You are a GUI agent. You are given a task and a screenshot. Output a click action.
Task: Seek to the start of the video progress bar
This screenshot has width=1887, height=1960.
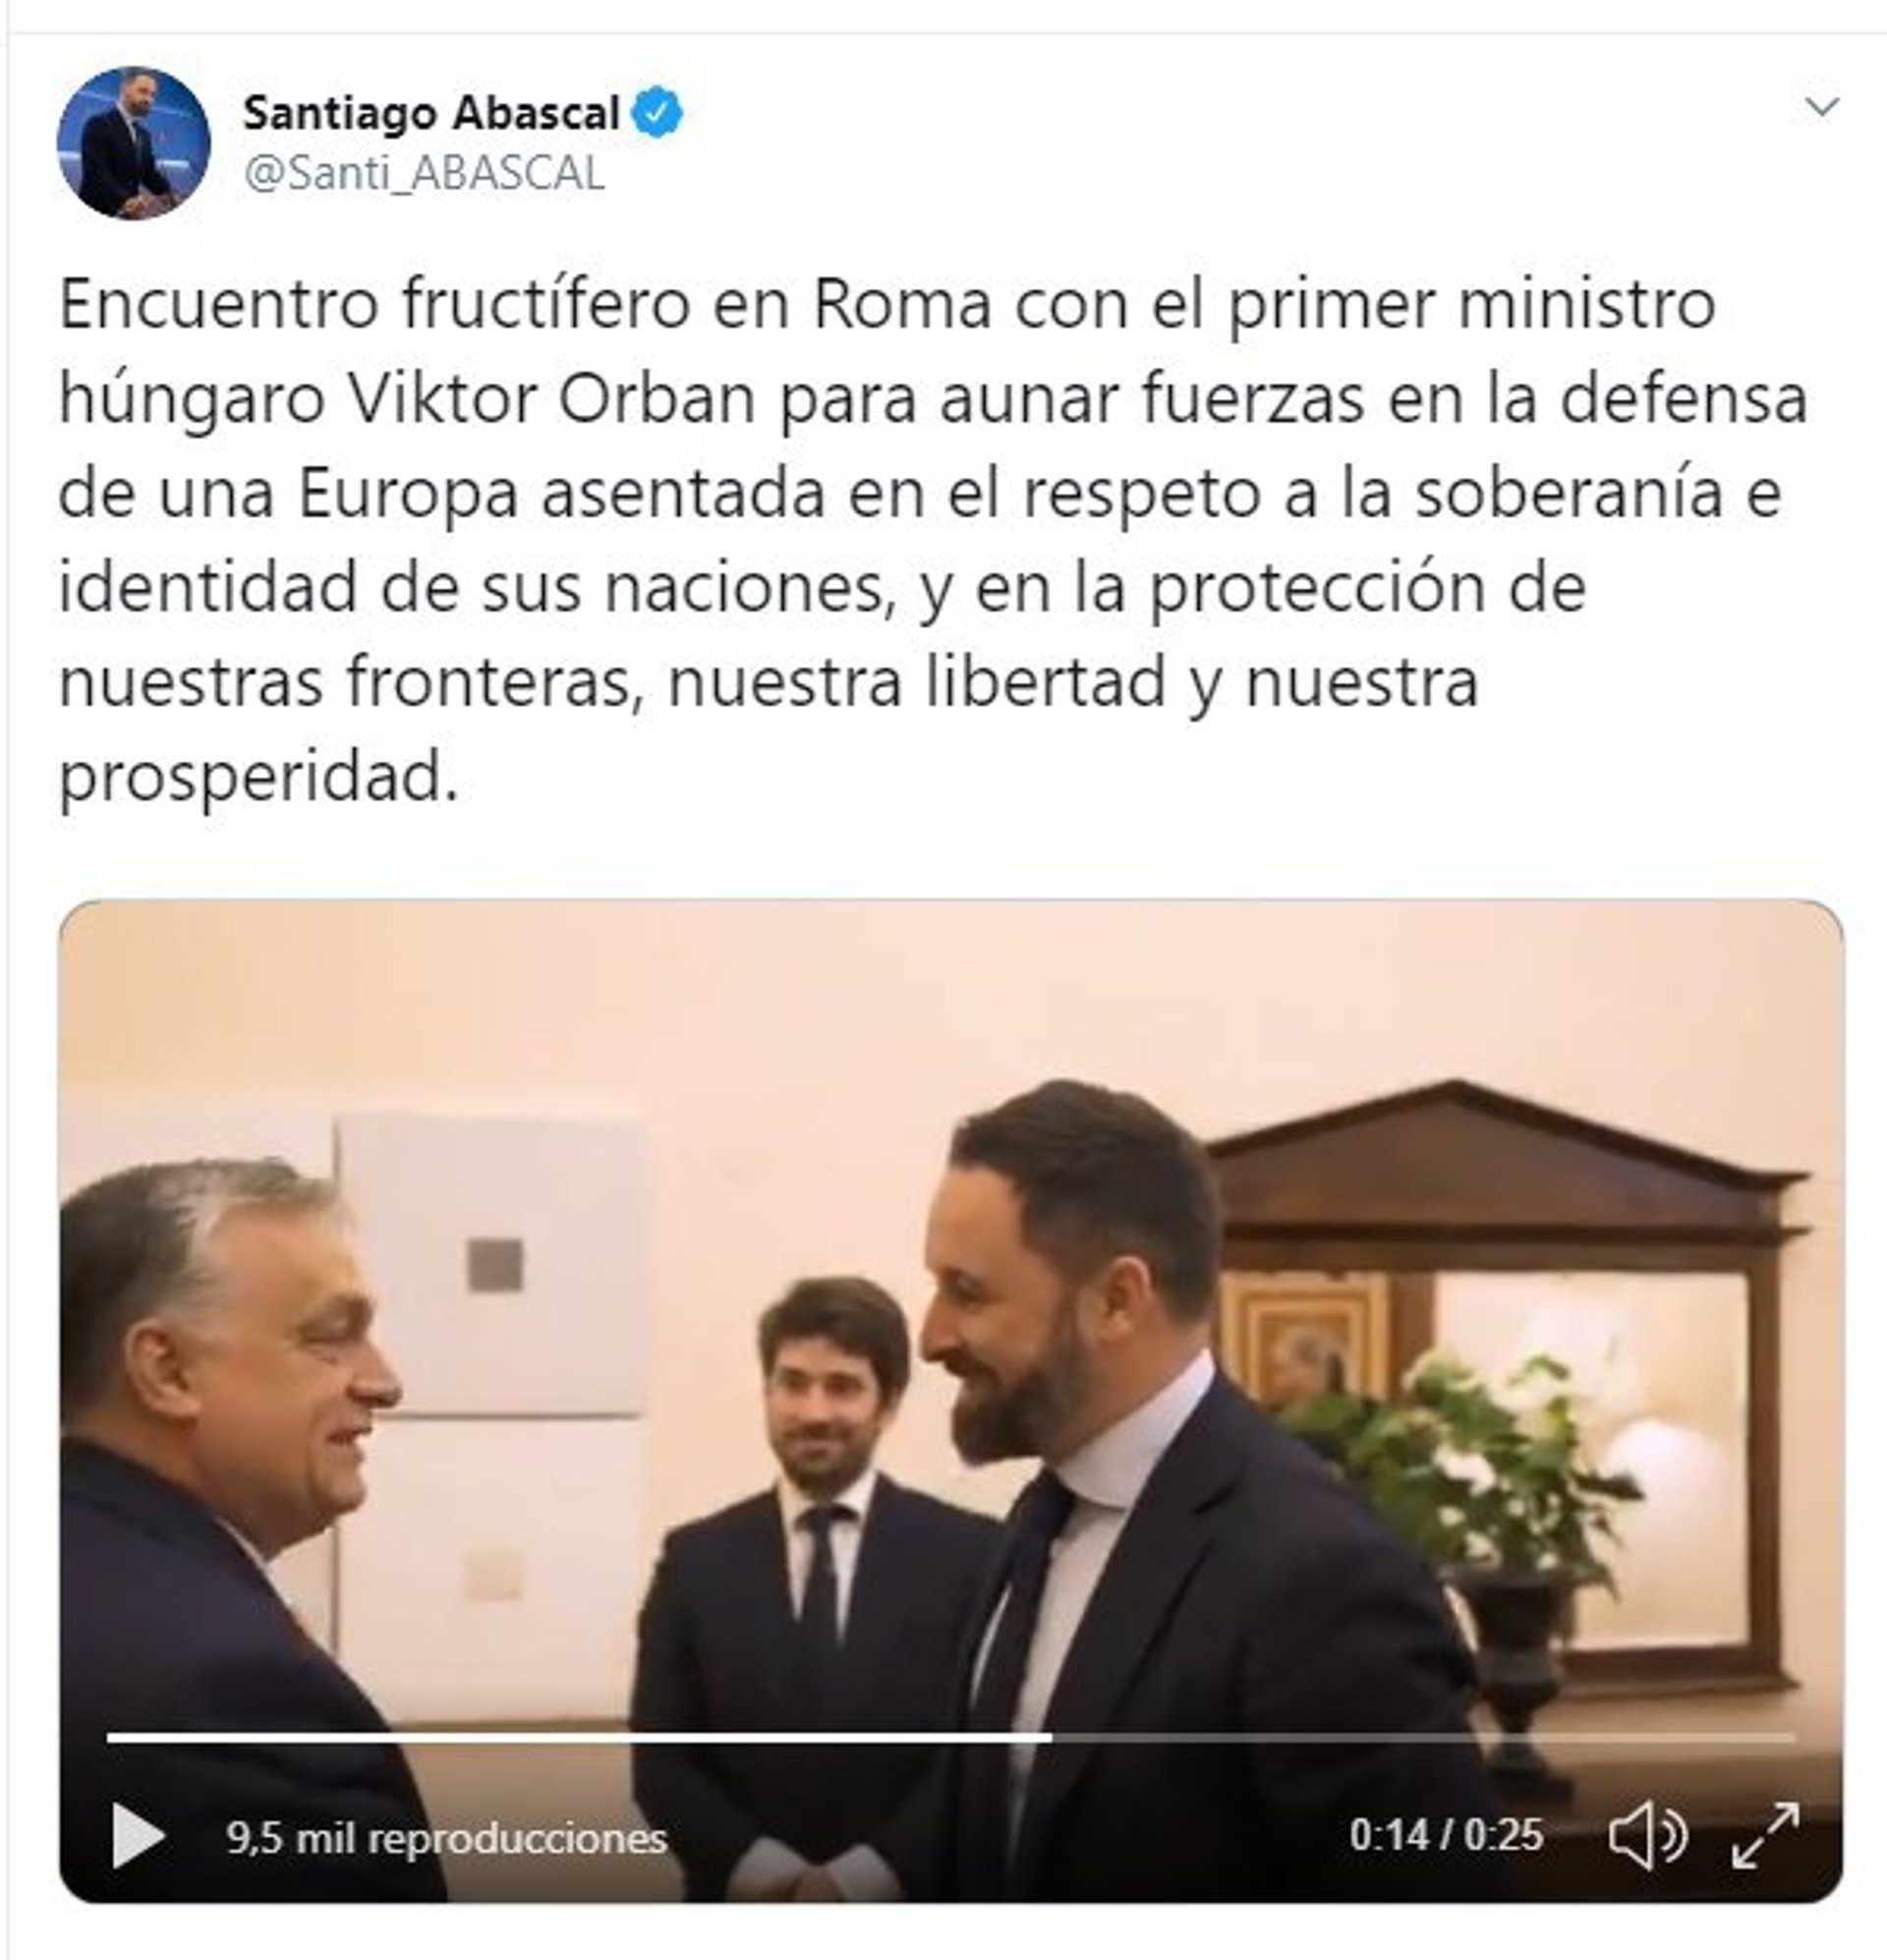pos(110,1738)
